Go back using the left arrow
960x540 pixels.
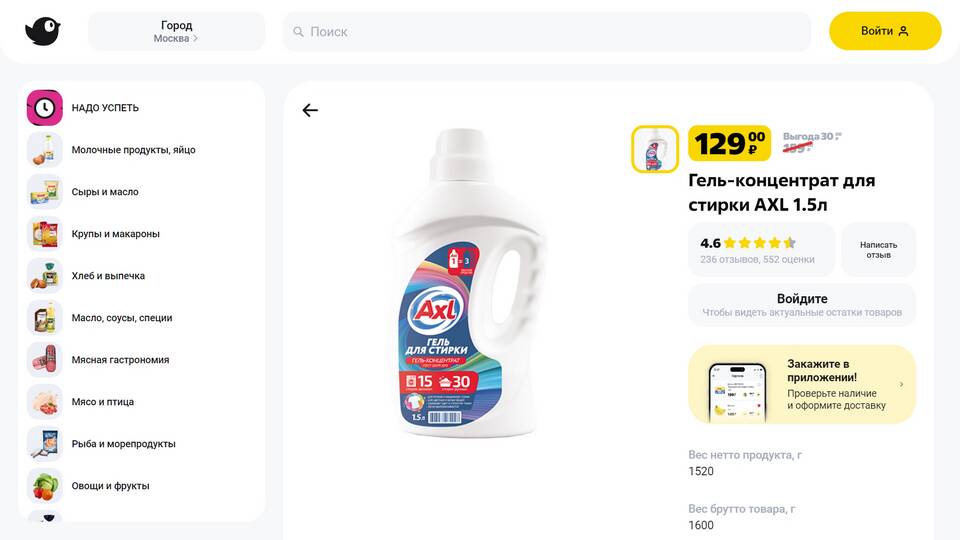[310, 110]
